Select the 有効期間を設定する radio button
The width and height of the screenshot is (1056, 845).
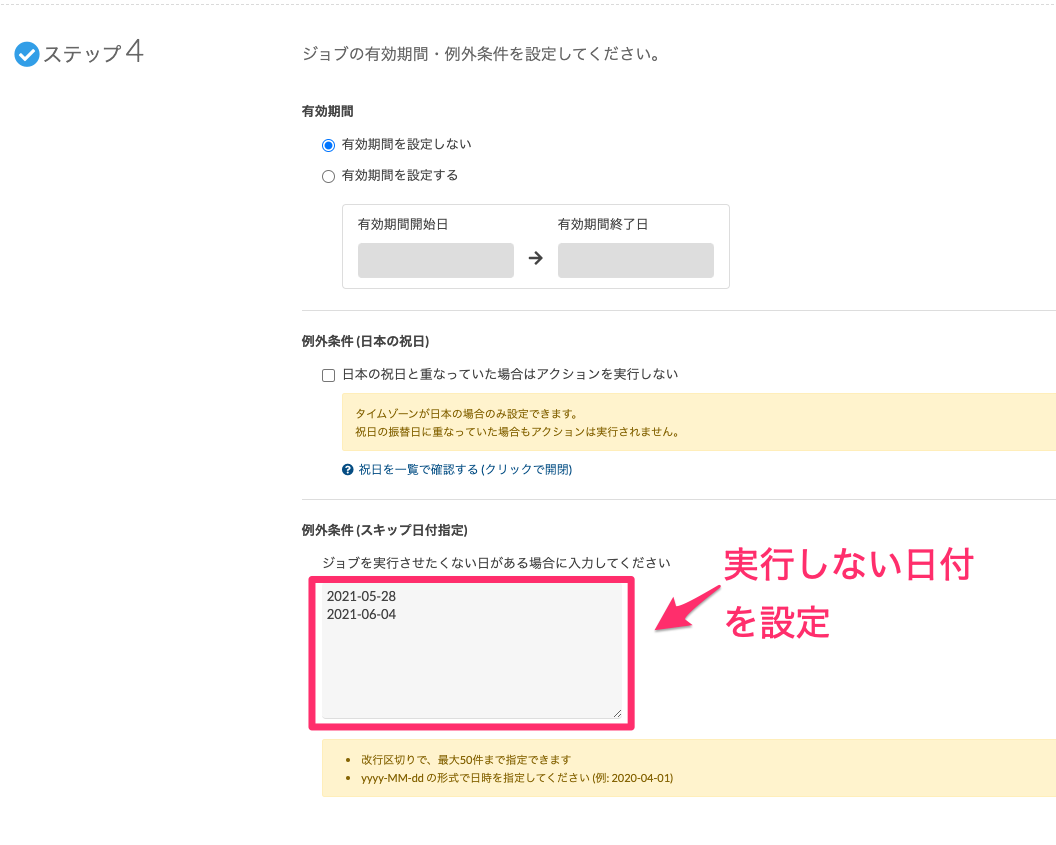328,176
